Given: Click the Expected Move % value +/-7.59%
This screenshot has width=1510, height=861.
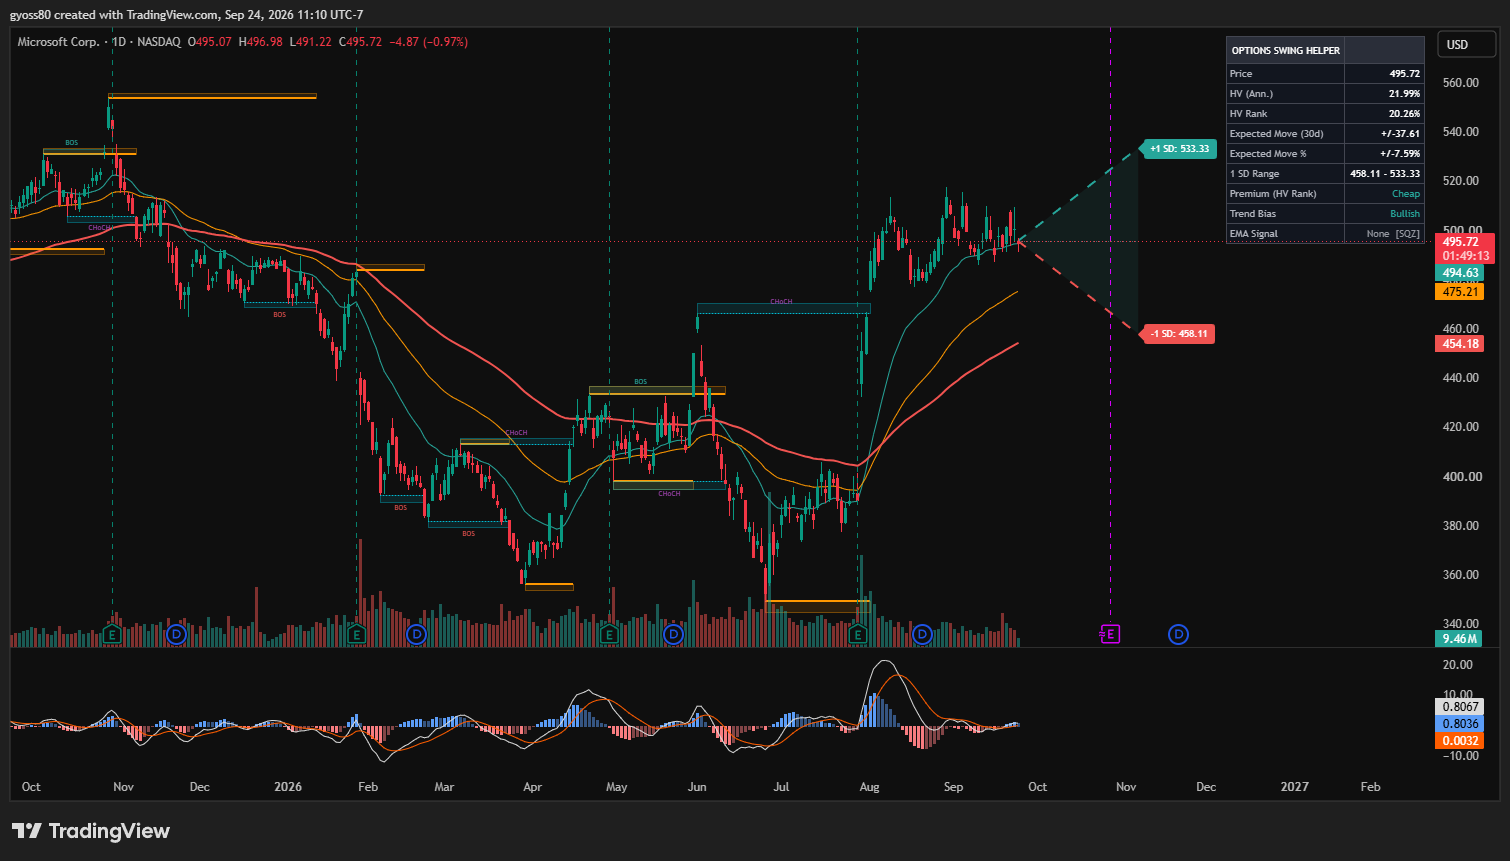Looking at the screenshot, I should pyautogui.click(x=1400, y=154).
